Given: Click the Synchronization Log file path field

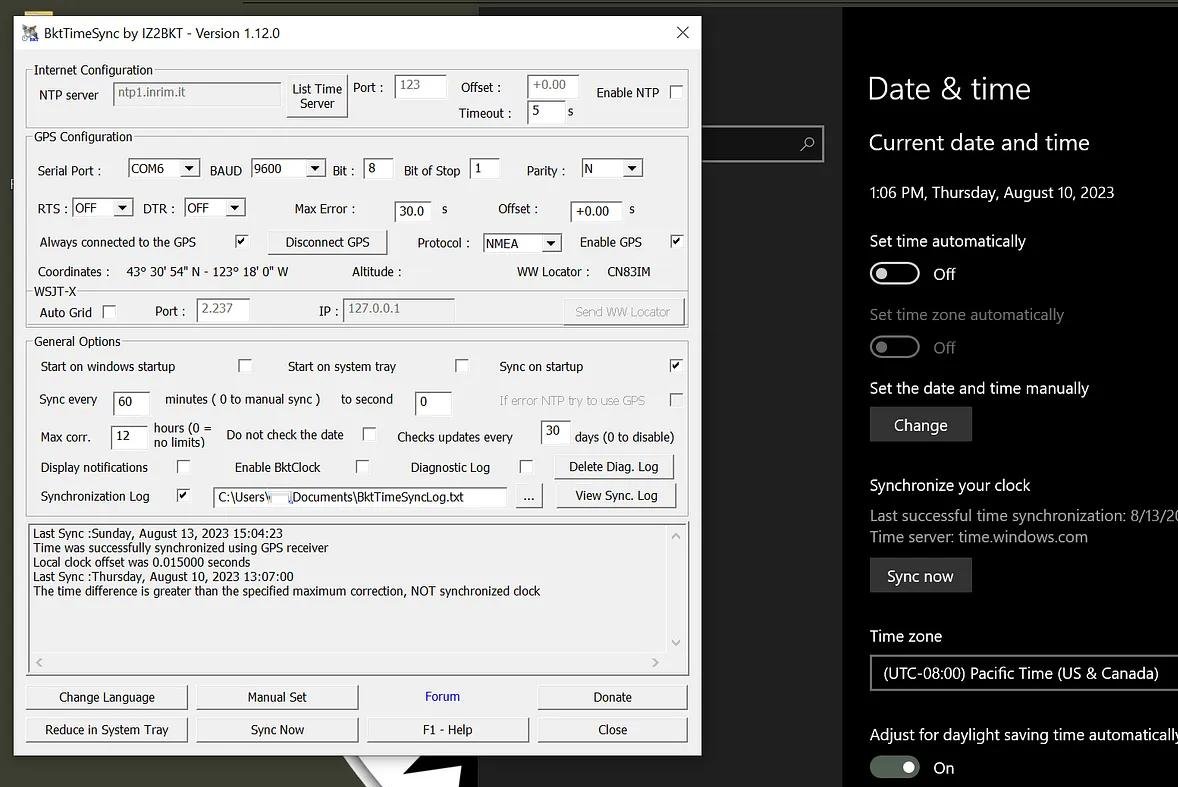Looking at the screenshot, I should point(360,497).
